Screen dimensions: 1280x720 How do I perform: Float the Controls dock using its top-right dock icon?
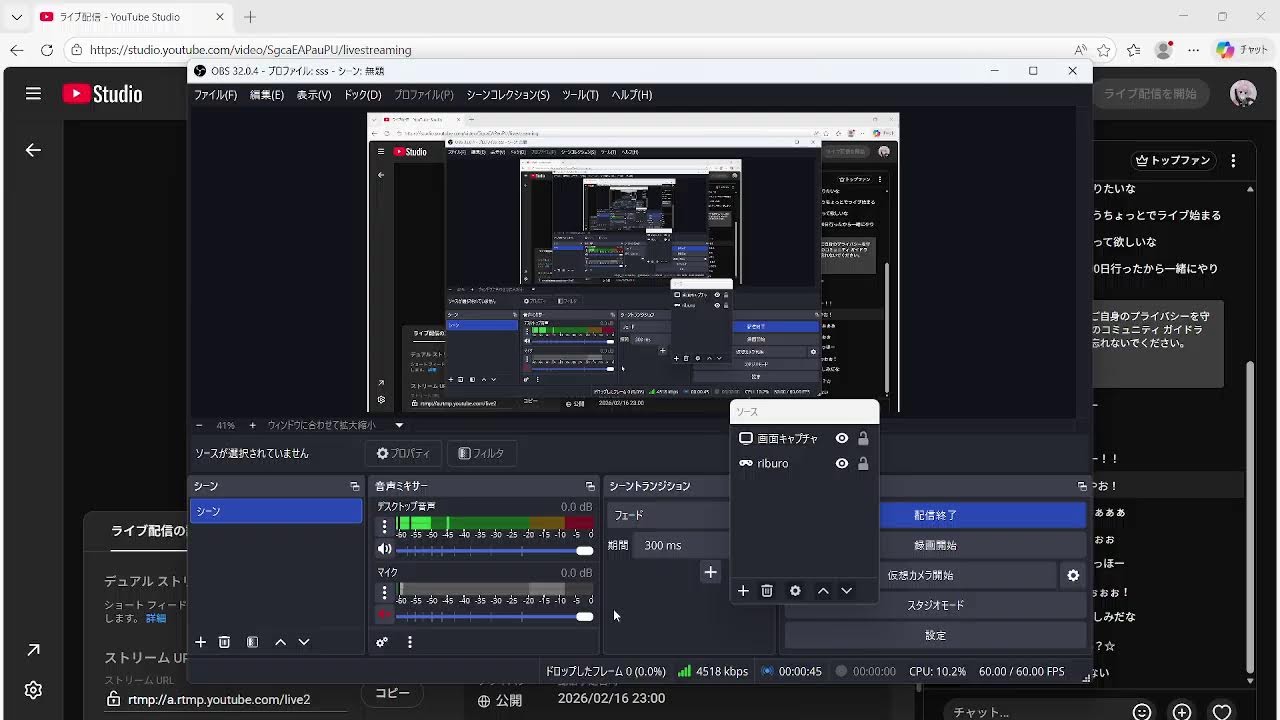(1081, 486)
